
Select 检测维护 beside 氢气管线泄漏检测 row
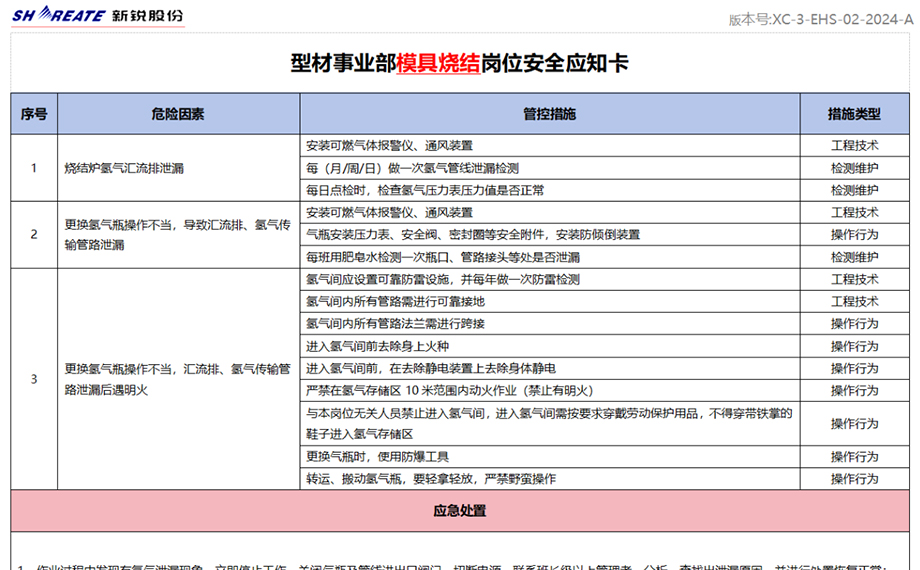coord(854,168)
